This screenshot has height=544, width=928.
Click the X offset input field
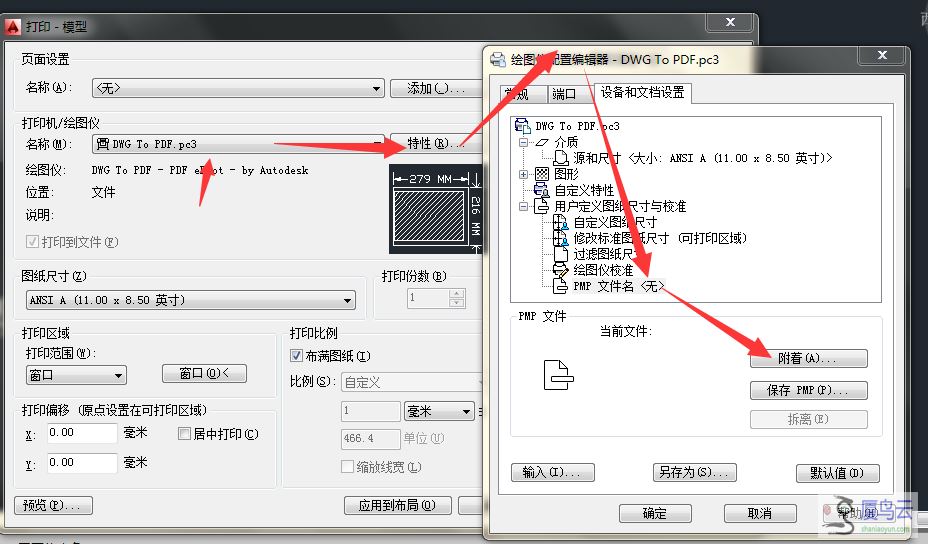[x=82, y=433]
